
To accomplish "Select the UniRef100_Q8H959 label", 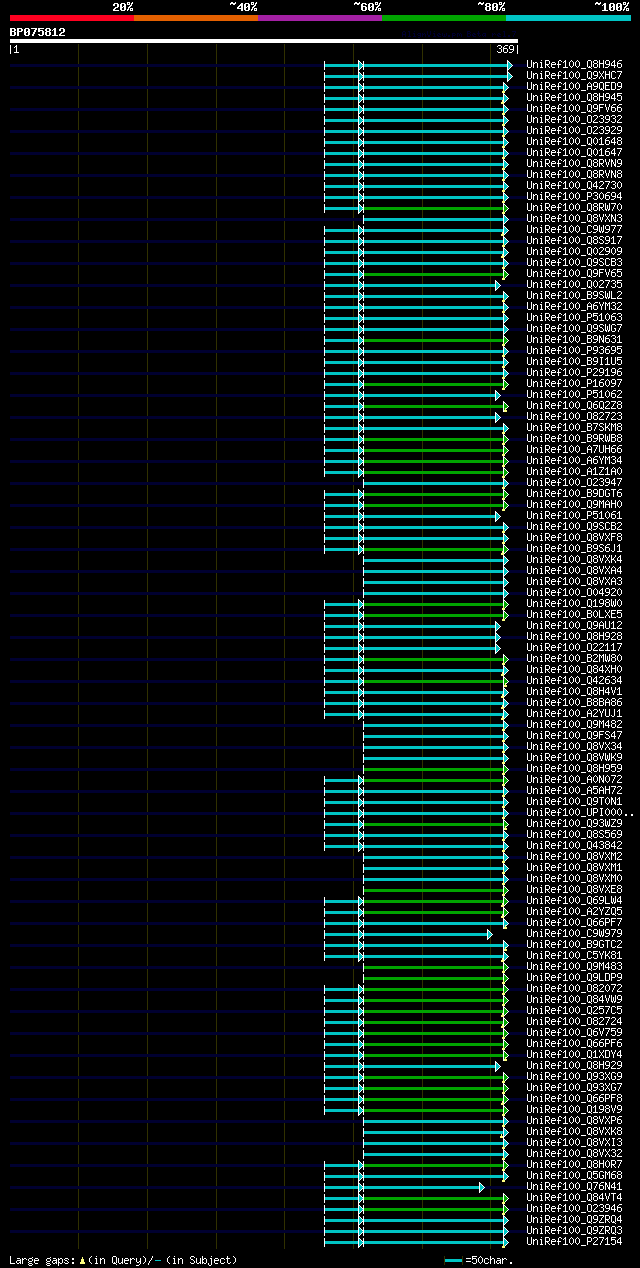I will (575, 768).
